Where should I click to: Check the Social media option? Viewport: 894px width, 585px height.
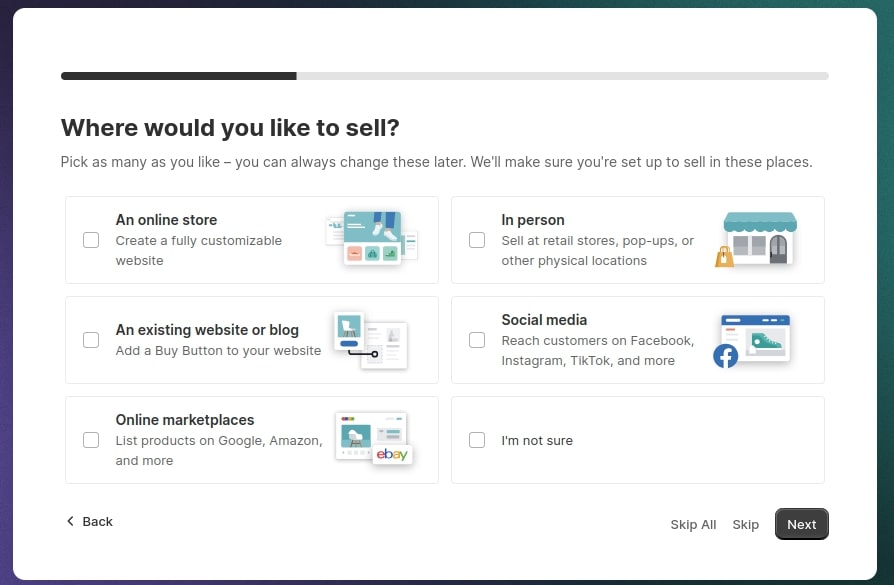pos(477,340)
